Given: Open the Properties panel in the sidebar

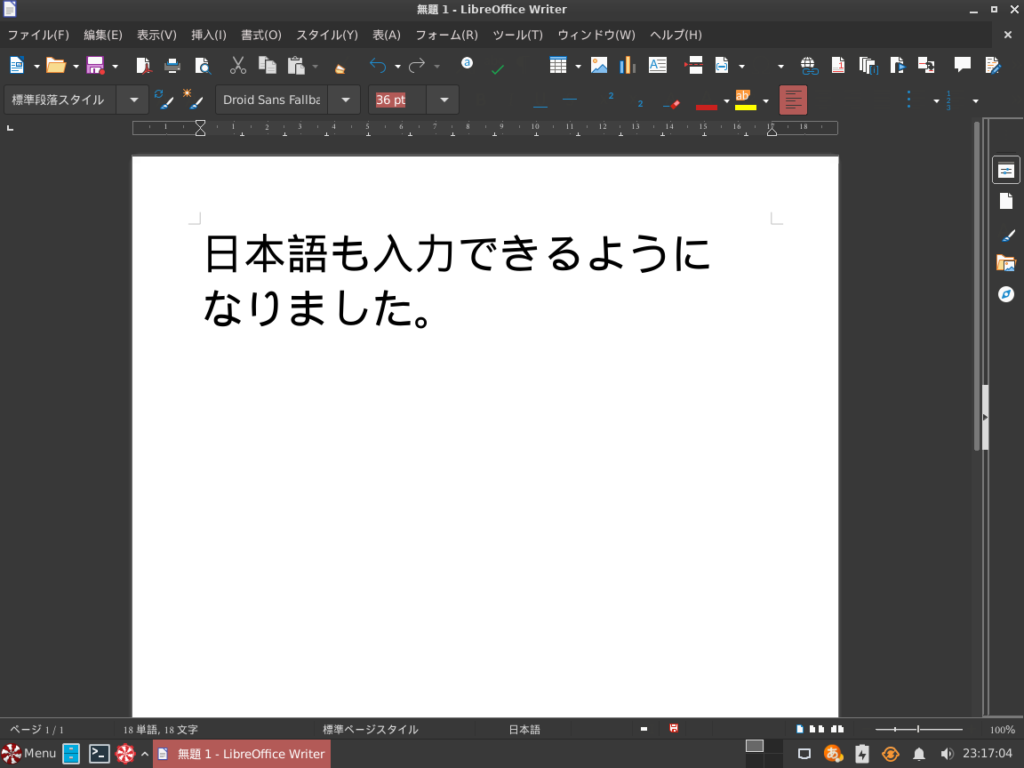Looking at the screenshot, I should coord(1006,169).
